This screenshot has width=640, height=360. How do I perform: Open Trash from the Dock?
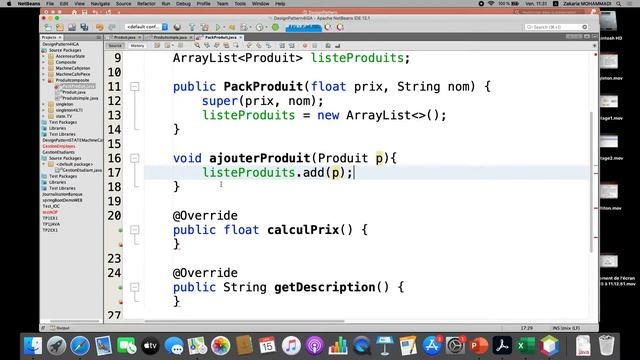[607, 346]
